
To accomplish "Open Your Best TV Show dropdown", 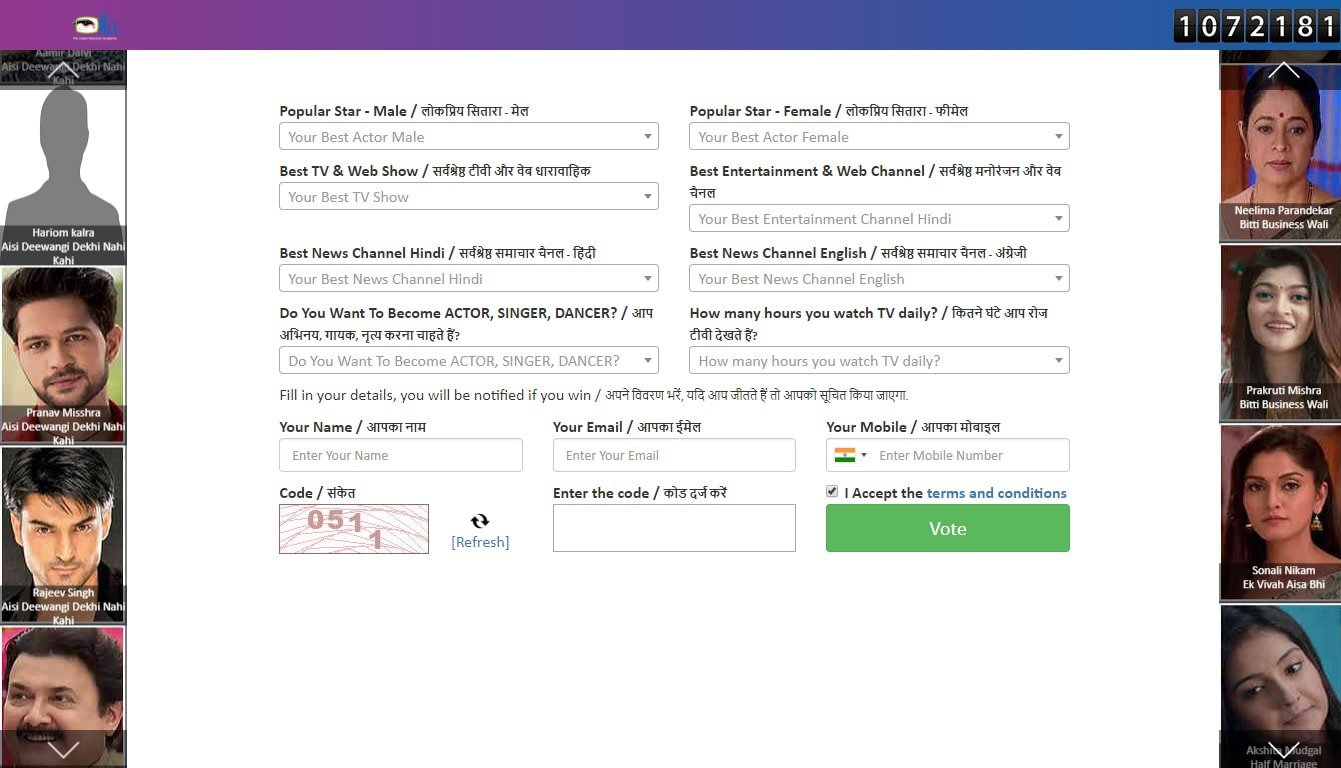I will point(468,197).
